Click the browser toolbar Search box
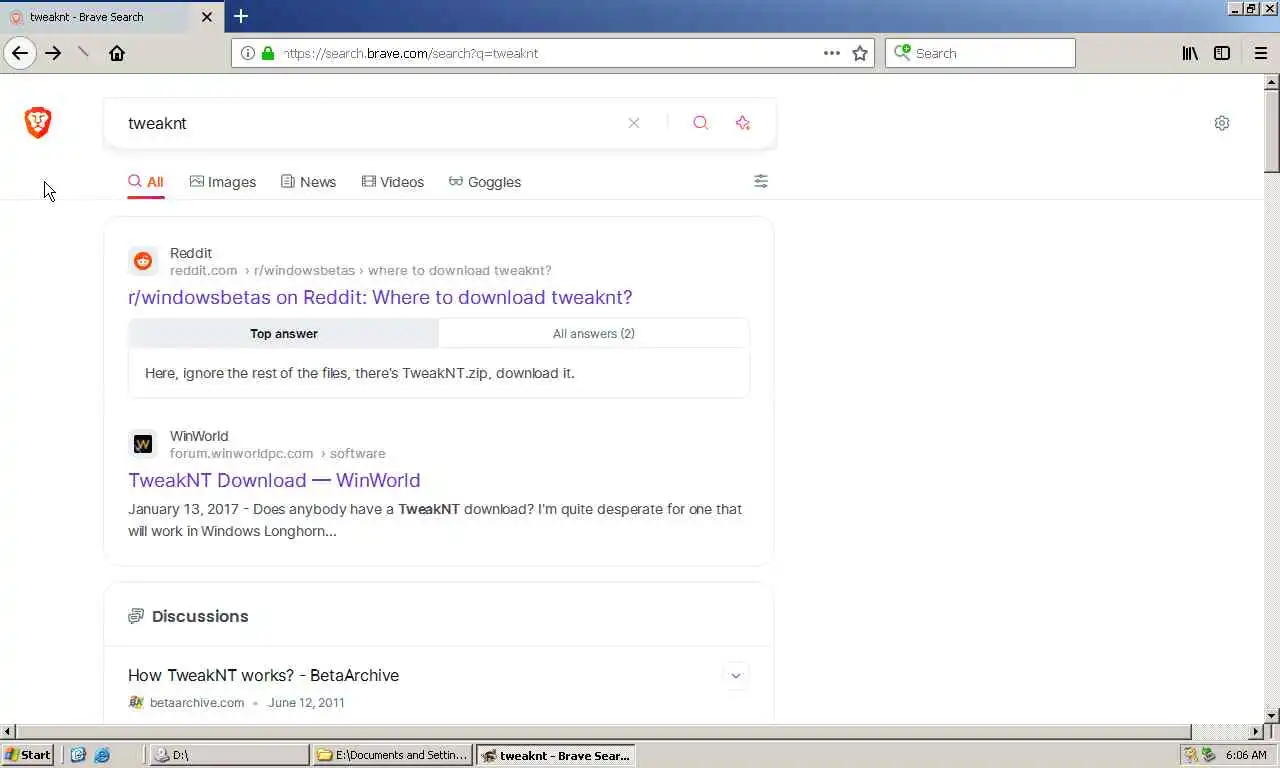The width and height of the screenshot is (1280, 768). coord(980,53)
